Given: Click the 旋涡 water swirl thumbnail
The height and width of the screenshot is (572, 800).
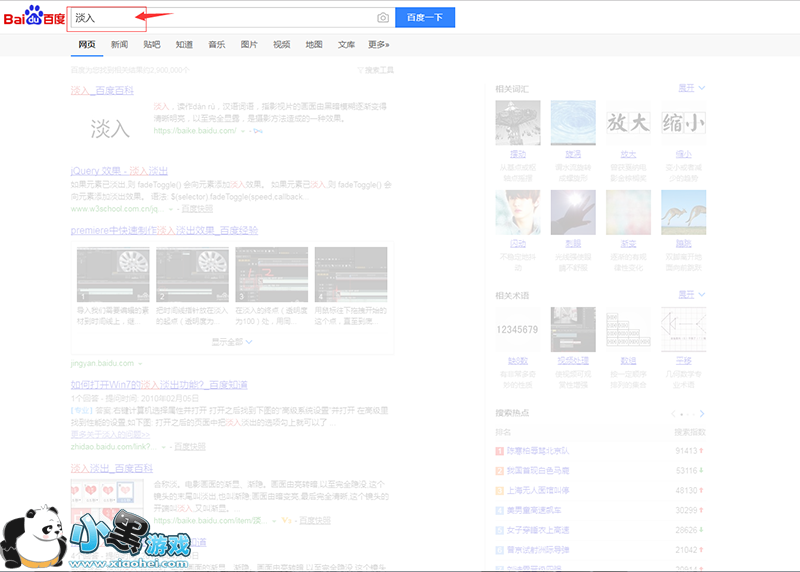Looking at the screenshot, I should tap(573, 122).
